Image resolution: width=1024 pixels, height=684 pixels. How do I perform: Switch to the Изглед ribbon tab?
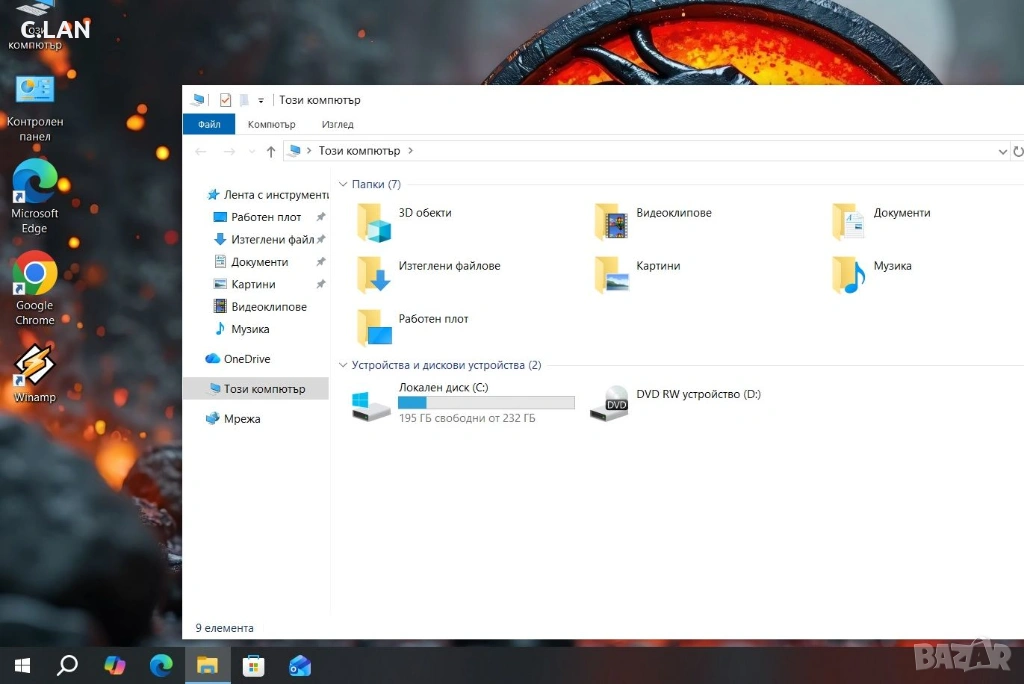(337, 125)
